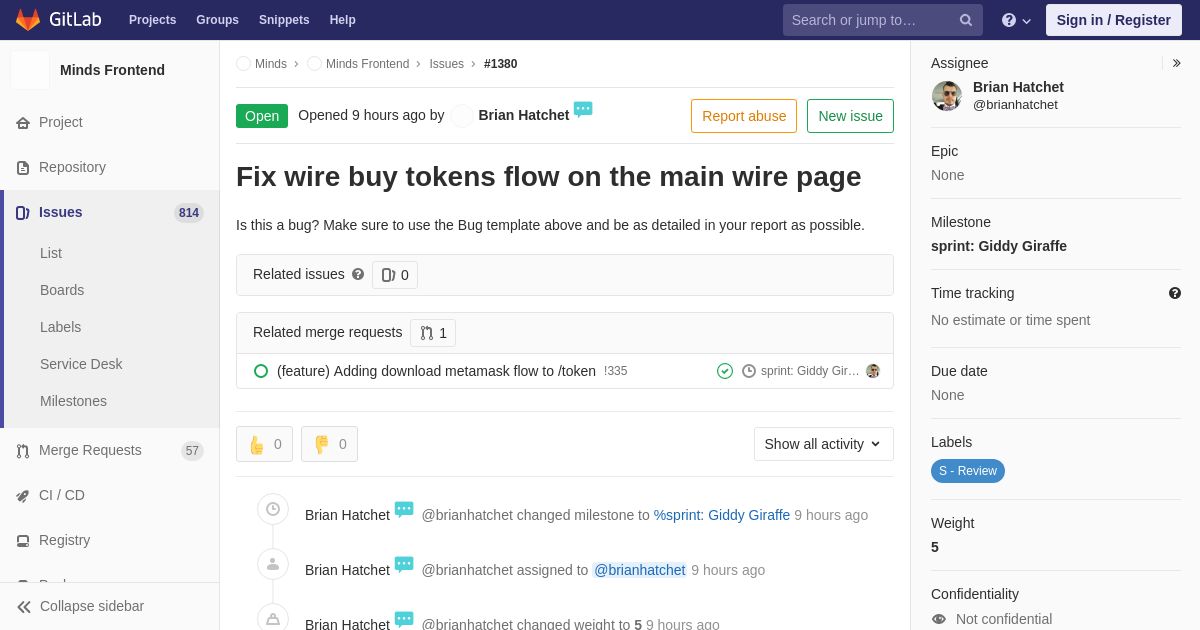Click the Minds Frontend project avatar

[x=30, y=70]
